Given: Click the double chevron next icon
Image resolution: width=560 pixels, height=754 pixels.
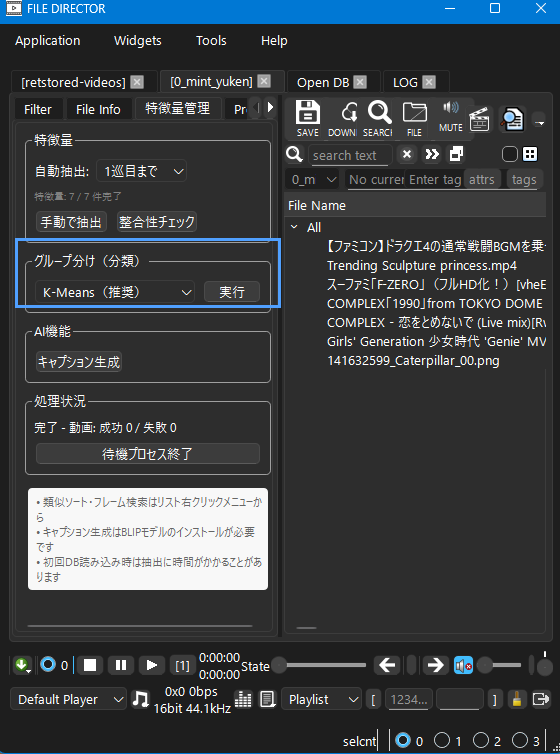Looking at the screenshot, I should 432,154.
